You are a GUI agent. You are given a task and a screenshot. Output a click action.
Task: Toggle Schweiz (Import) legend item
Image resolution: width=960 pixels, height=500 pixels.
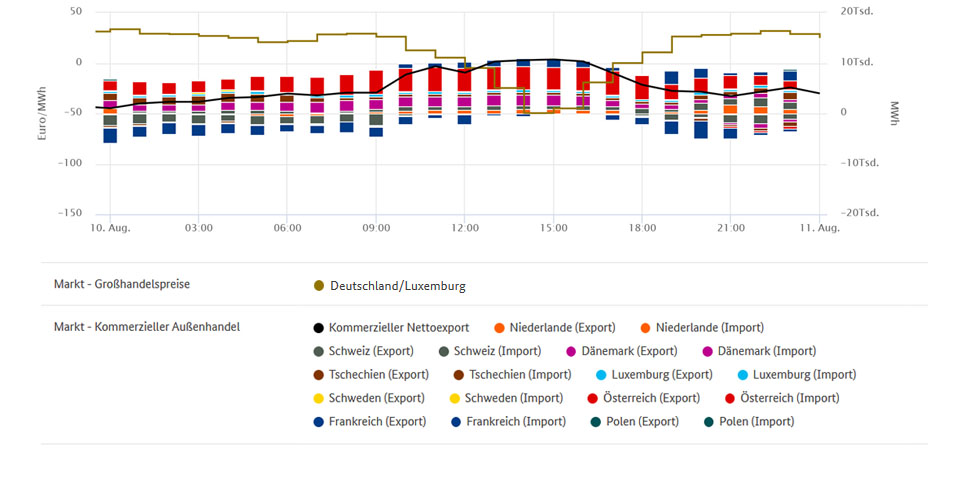(490, 351)
